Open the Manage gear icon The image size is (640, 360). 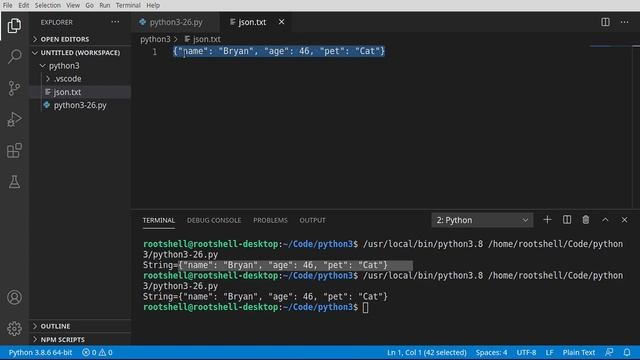pos(14,328)
